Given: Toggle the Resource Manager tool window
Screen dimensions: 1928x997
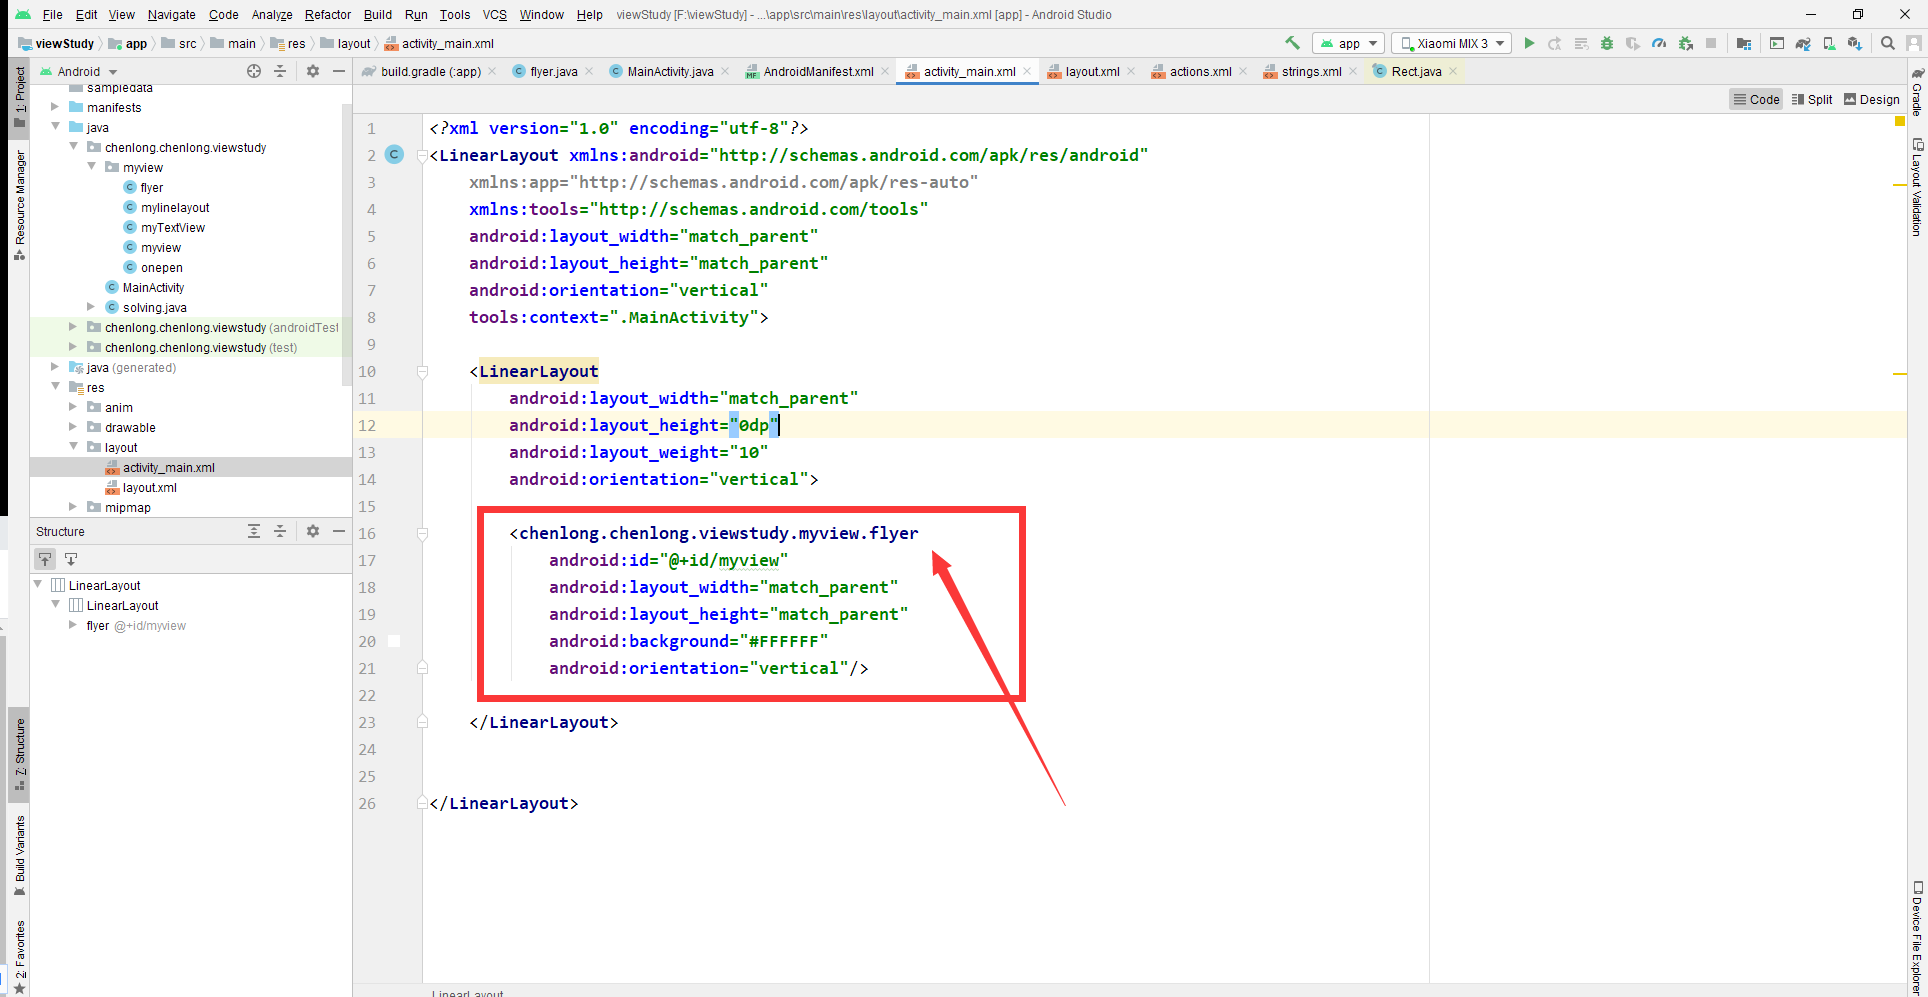Looking at the screenshot, I should pyautogui.click(x=19, y=205).
